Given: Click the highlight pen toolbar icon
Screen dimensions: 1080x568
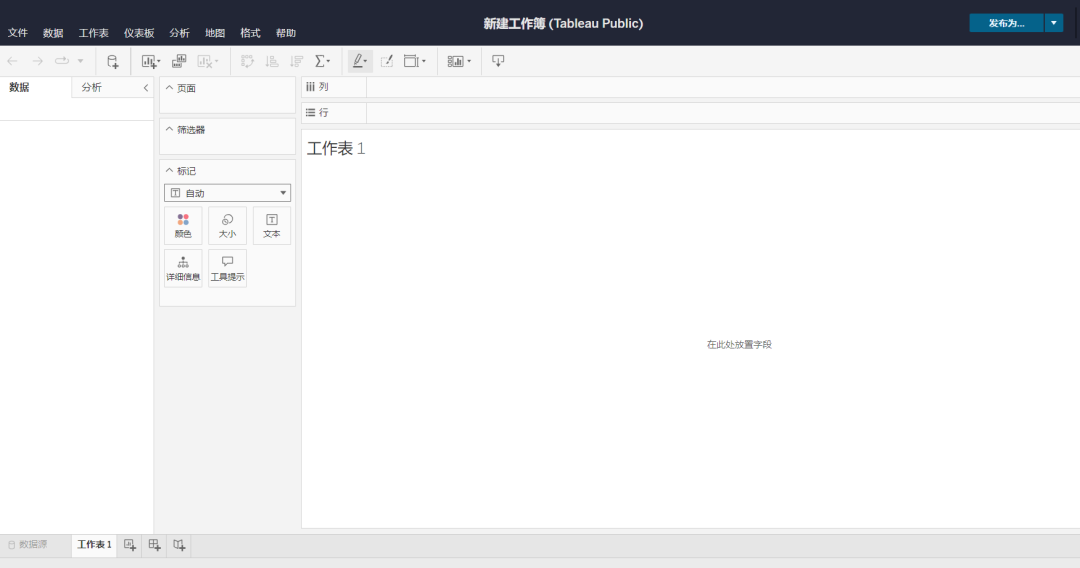Looking at the screenshot, I should pyautogui.click(x=360, y=61).
